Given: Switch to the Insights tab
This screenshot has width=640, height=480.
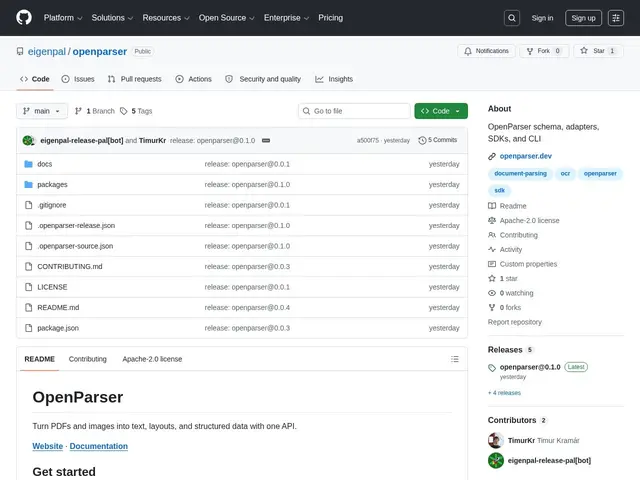Looking at the screenshot, I should pos(334,79).
